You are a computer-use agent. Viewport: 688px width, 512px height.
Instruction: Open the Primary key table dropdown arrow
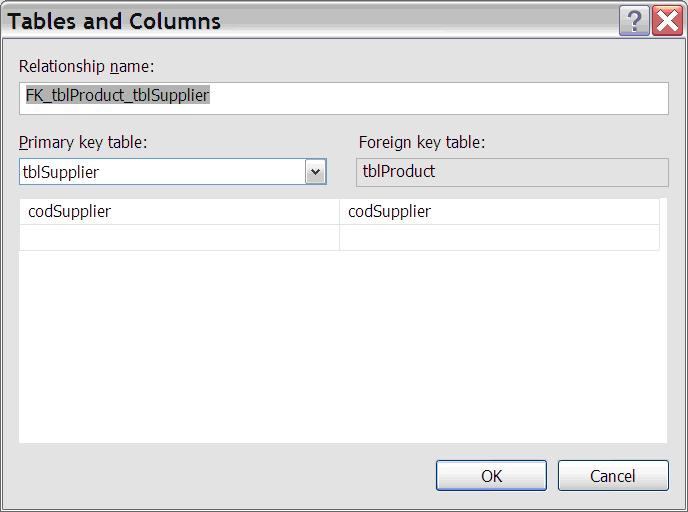coord(316,172)
